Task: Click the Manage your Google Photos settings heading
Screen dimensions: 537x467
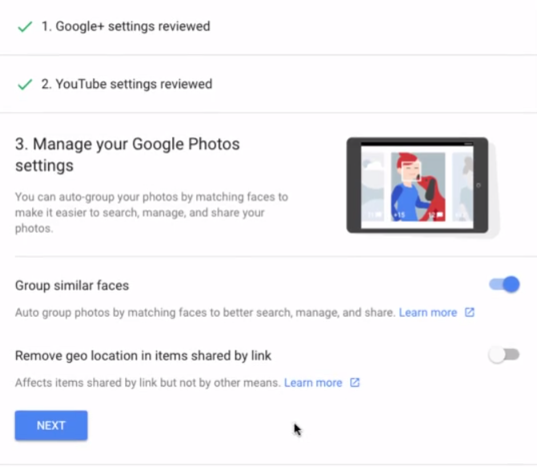Action: pyautogui.click(x=127, y=155)
